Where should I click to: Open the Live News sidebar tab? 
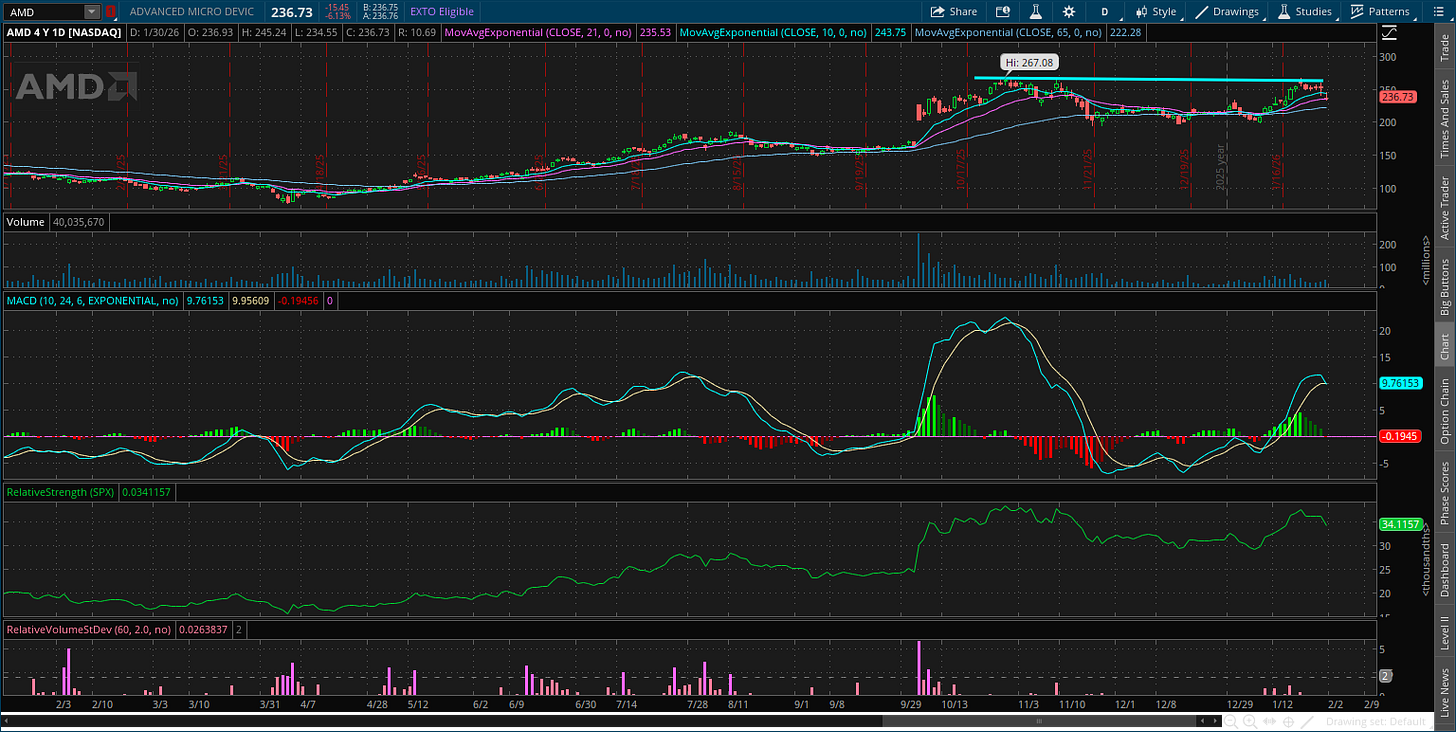coord(1444,691)
